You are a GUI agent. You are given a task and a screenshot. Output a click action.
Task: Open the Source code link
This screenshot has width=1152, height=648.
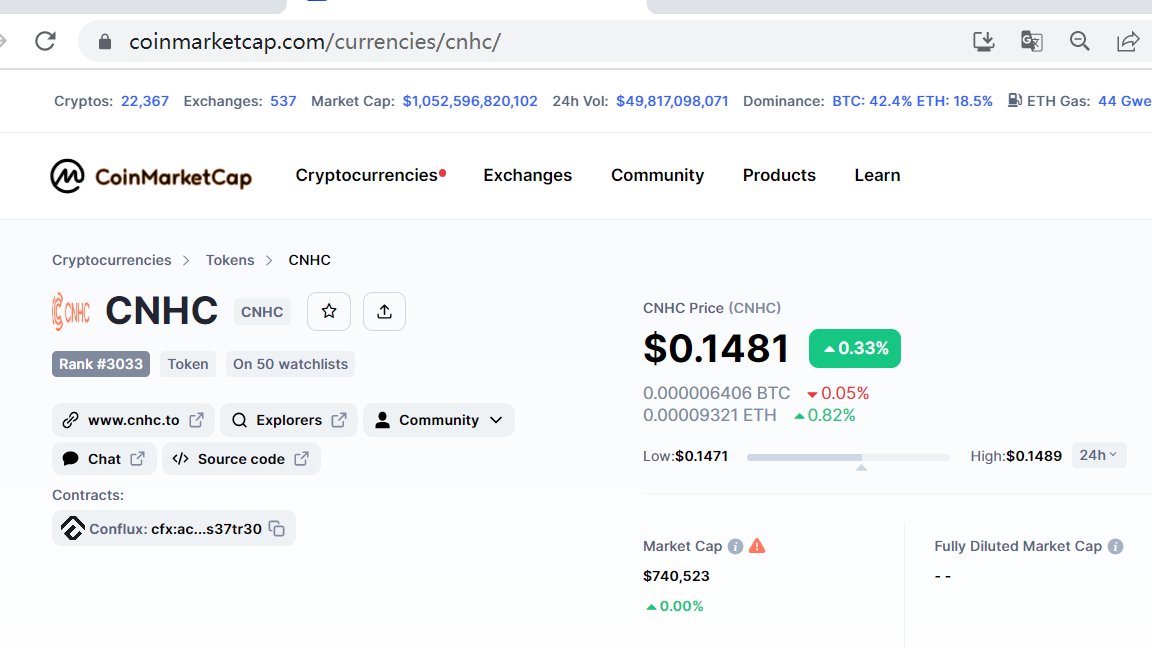tap(241, 459)
